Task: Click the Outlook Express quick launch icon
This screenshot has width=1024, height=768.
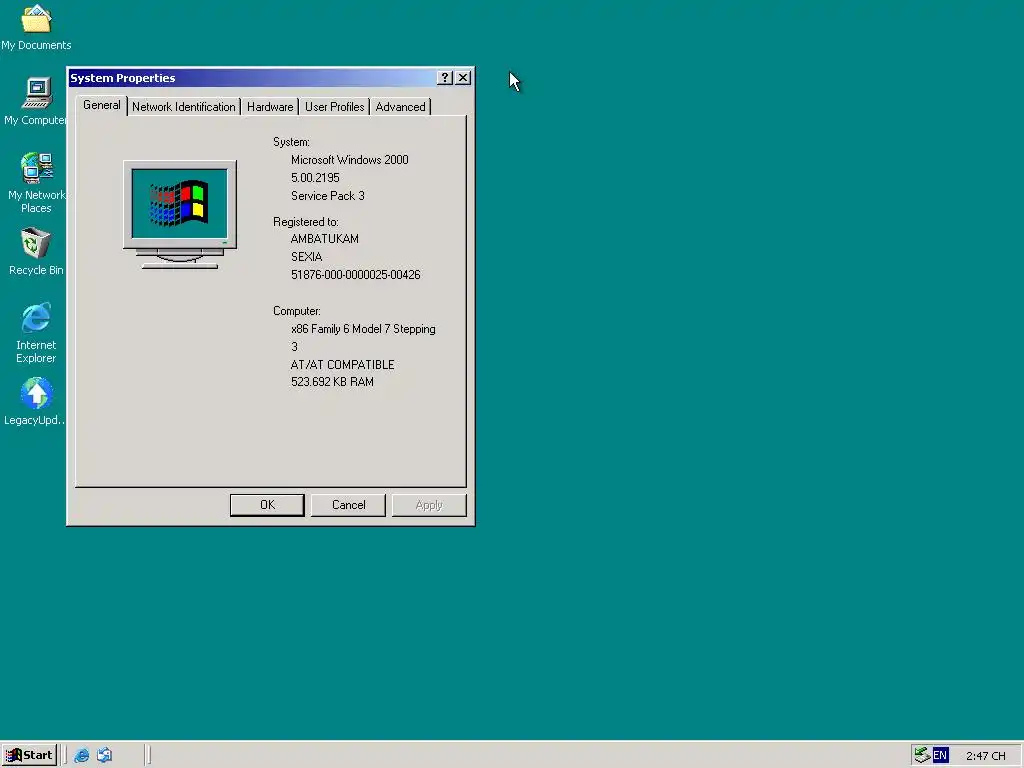Action: (104, 755)
